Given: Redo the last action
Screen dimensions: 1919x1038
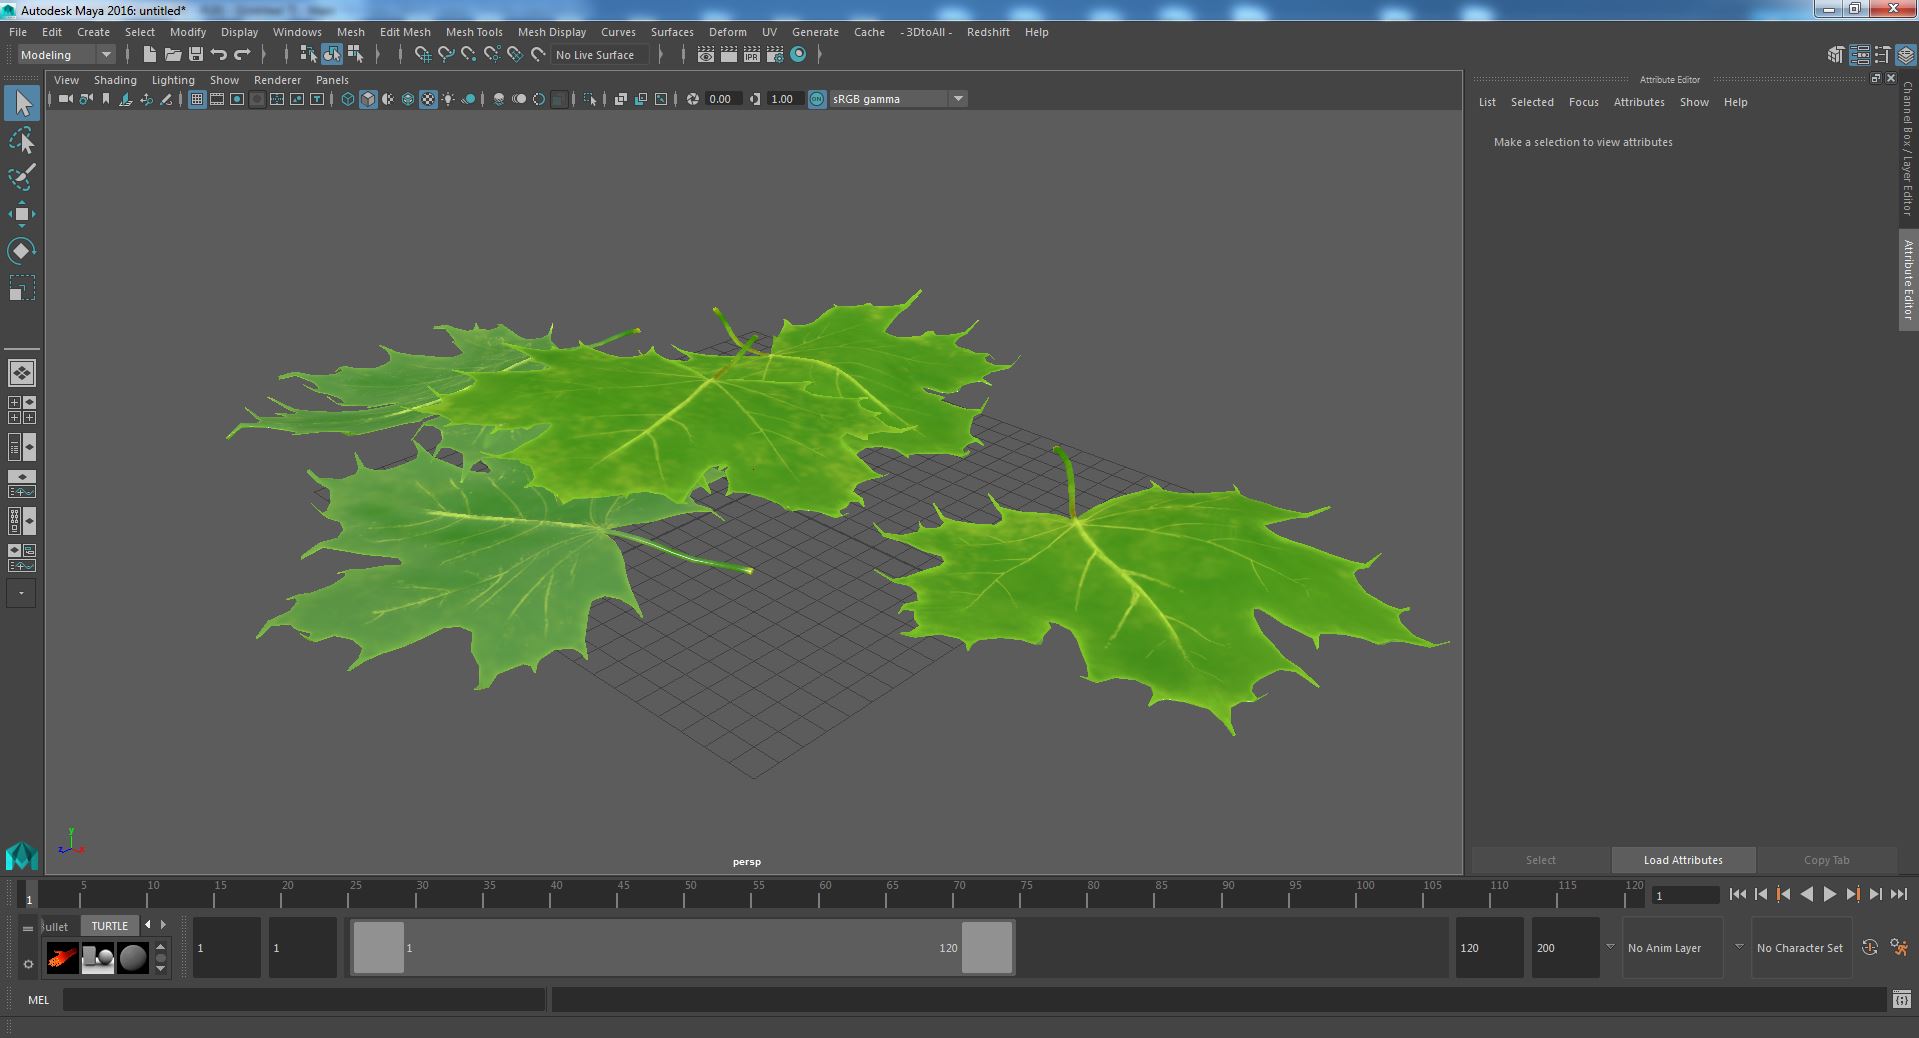Looking at the screenshot, I should (242, 54).
